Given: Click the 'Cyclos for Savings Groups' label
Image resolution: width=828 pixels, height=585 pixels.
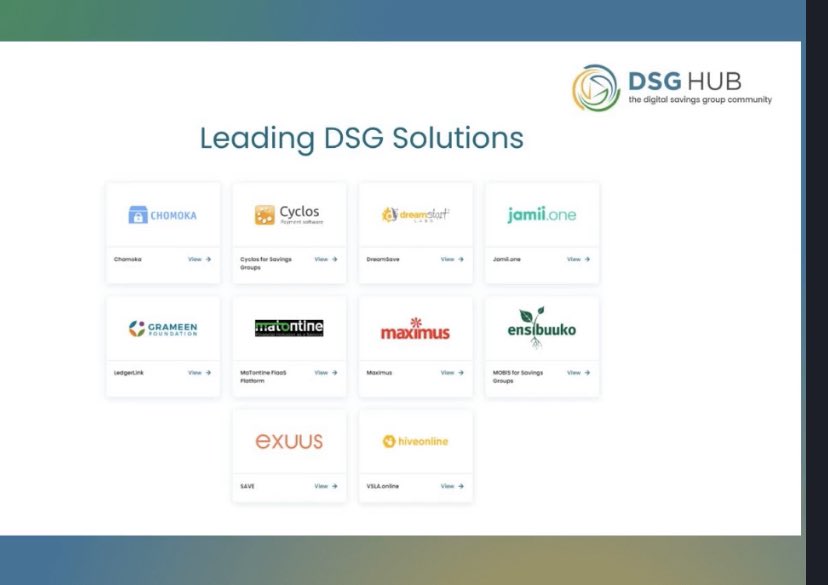Looking at the screenshot, I should point(266,263).
